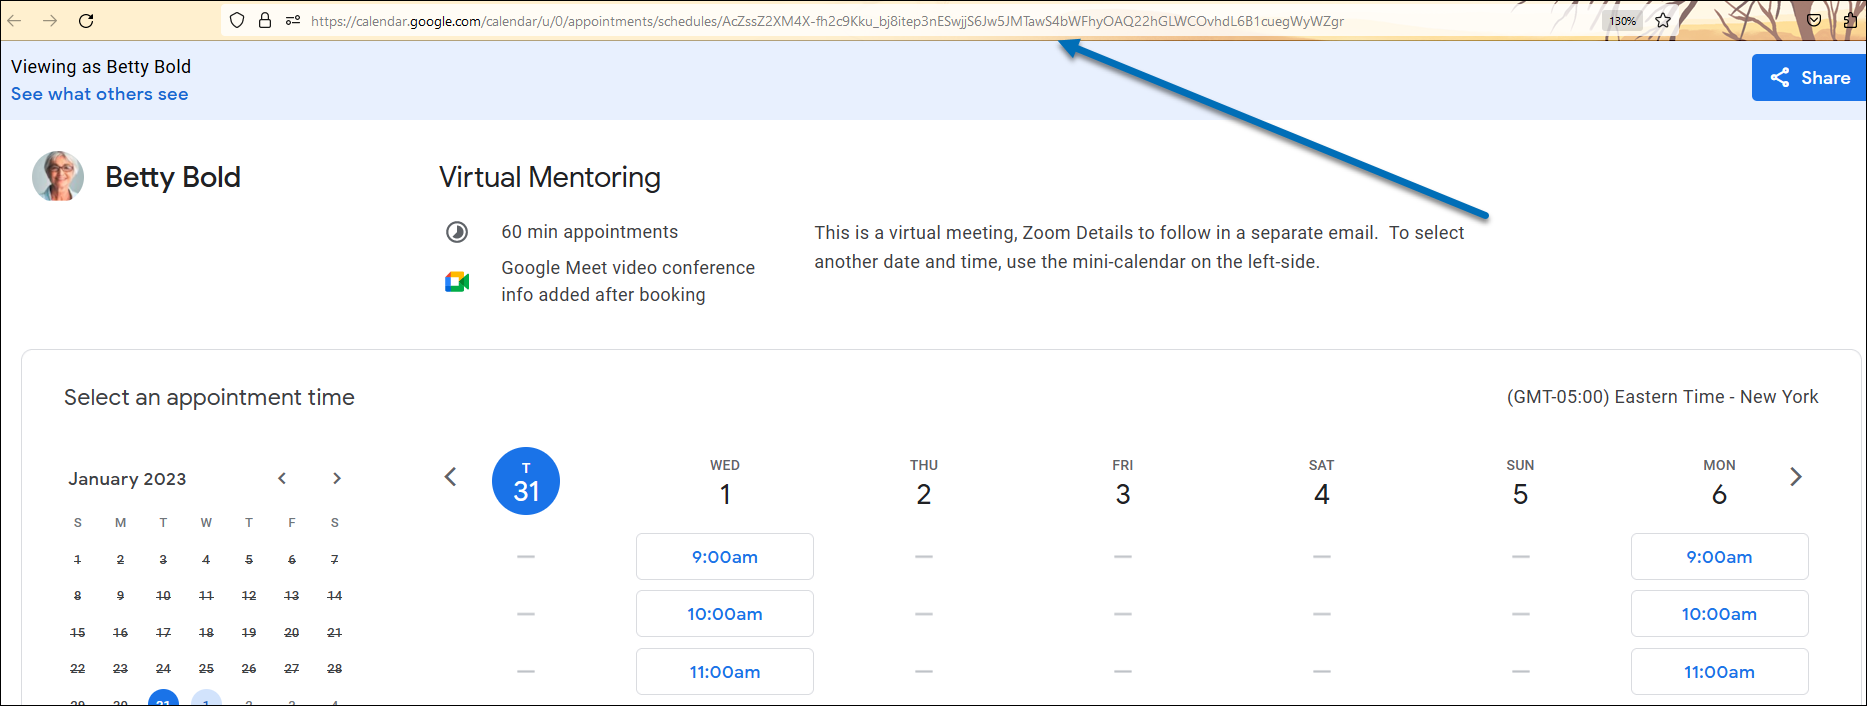Go to the next month in the mini-calendar

pyautogui.click(x=337, y=478)
